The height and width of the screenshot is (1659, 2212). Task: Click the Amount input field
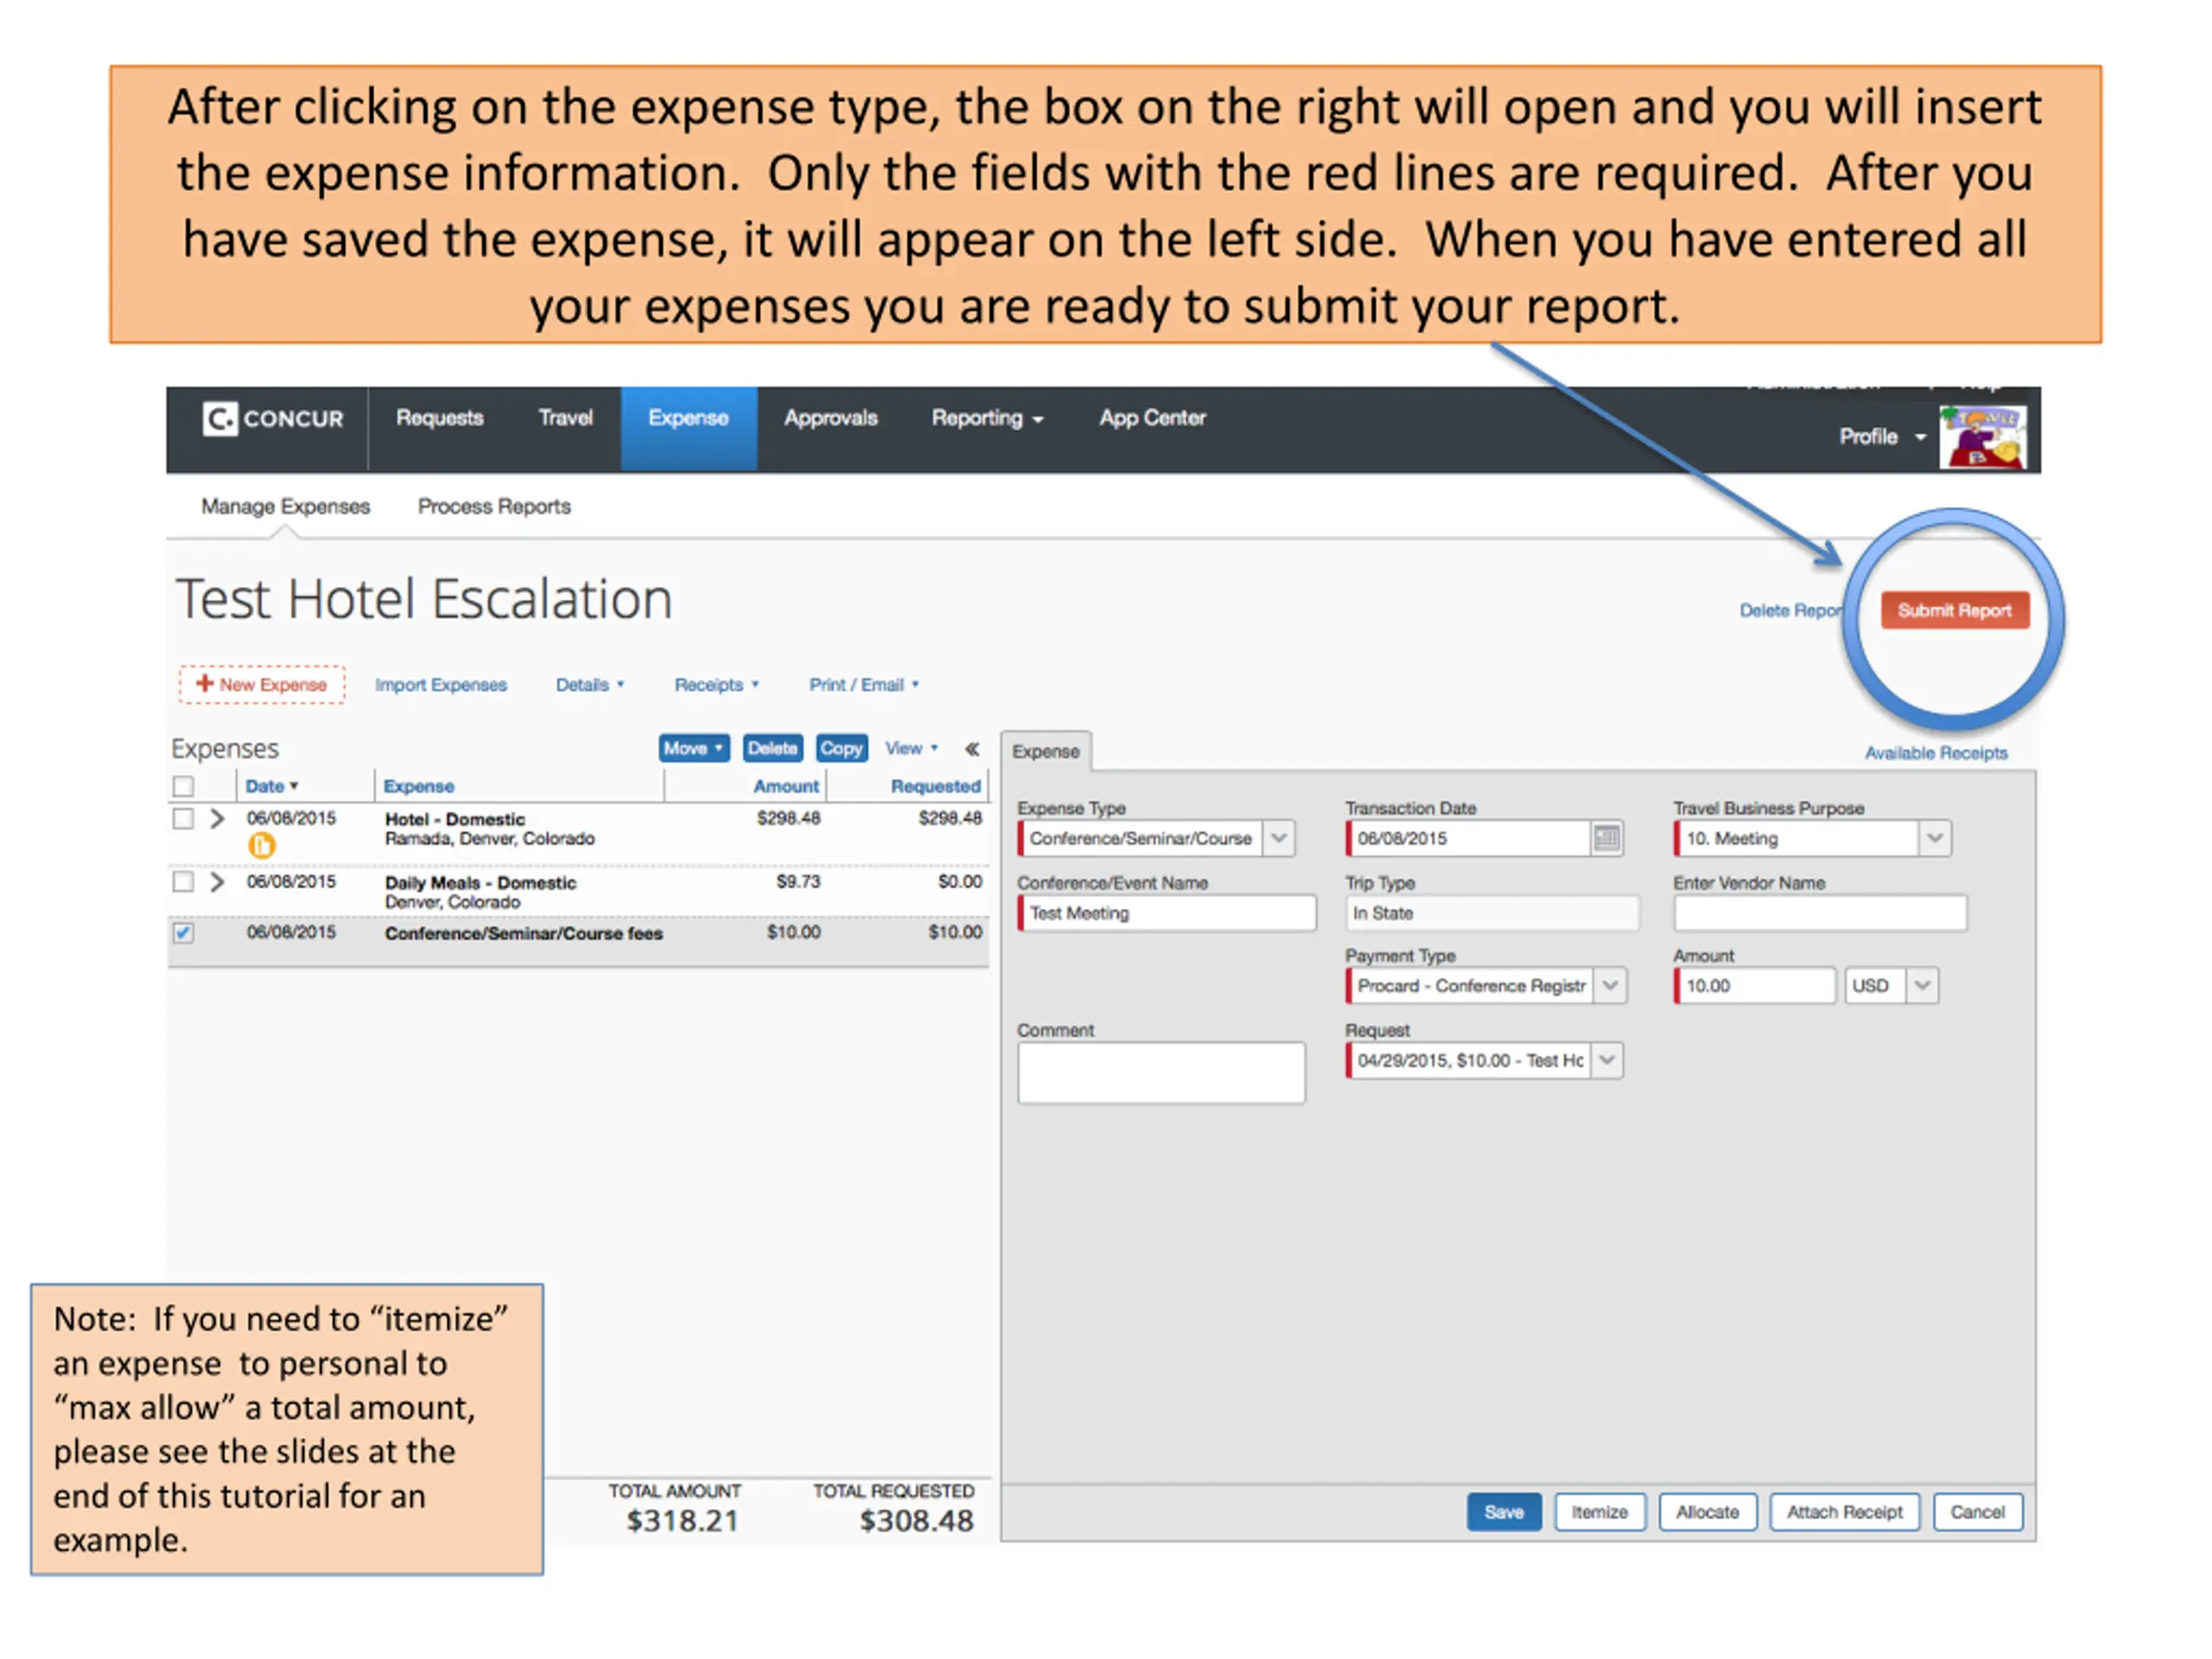[1754, 985]
